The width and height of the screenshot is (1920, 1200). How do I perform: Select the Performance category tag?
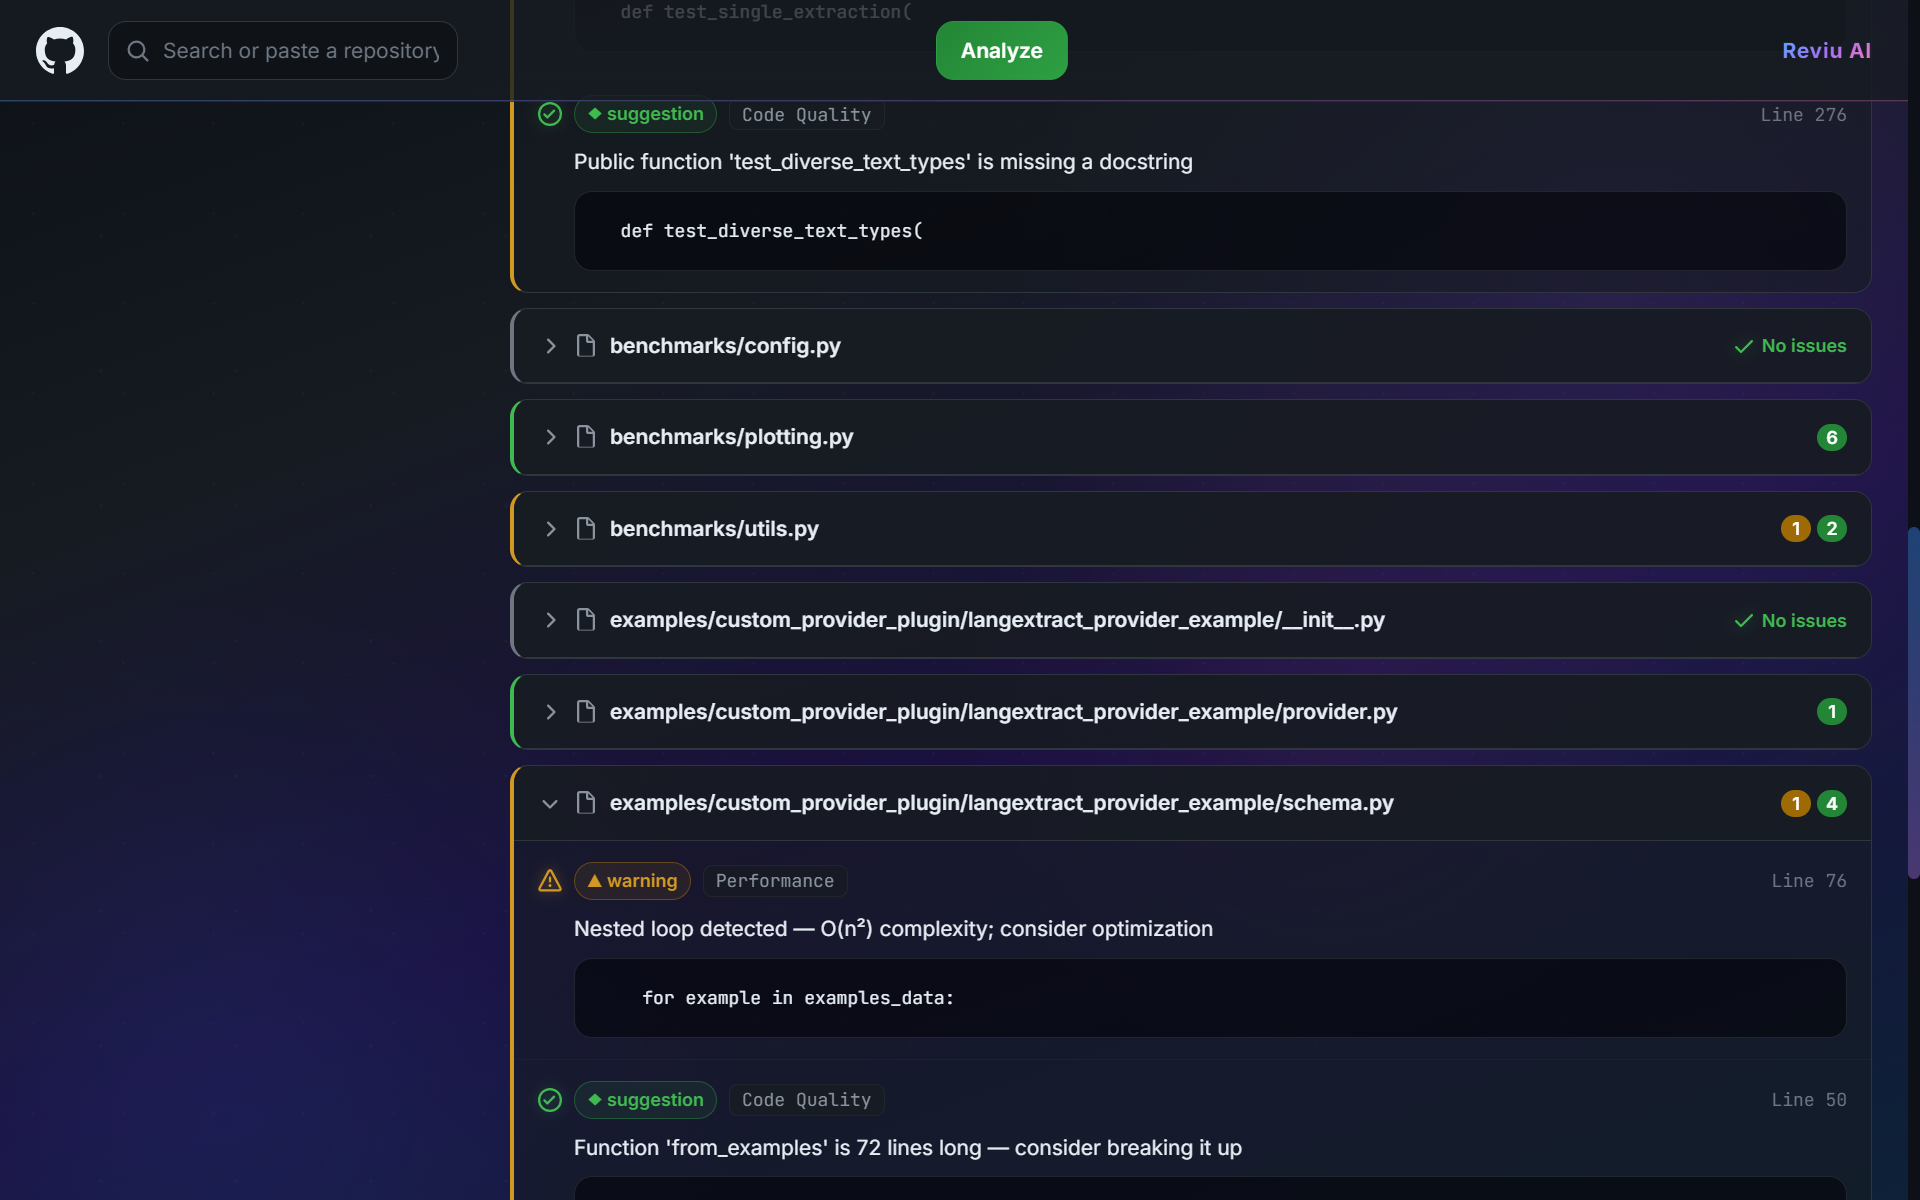[774, 881]
